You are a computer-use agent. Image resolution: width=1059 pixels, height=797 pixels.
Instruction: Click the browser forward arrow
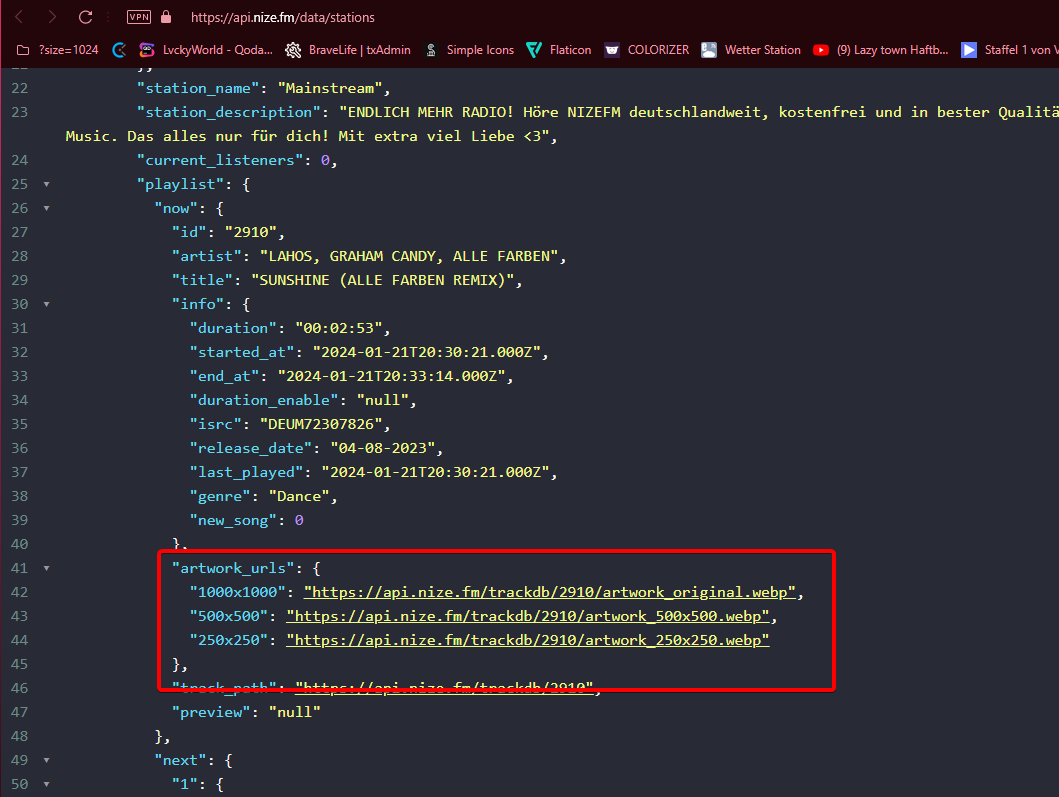[52, 17]
